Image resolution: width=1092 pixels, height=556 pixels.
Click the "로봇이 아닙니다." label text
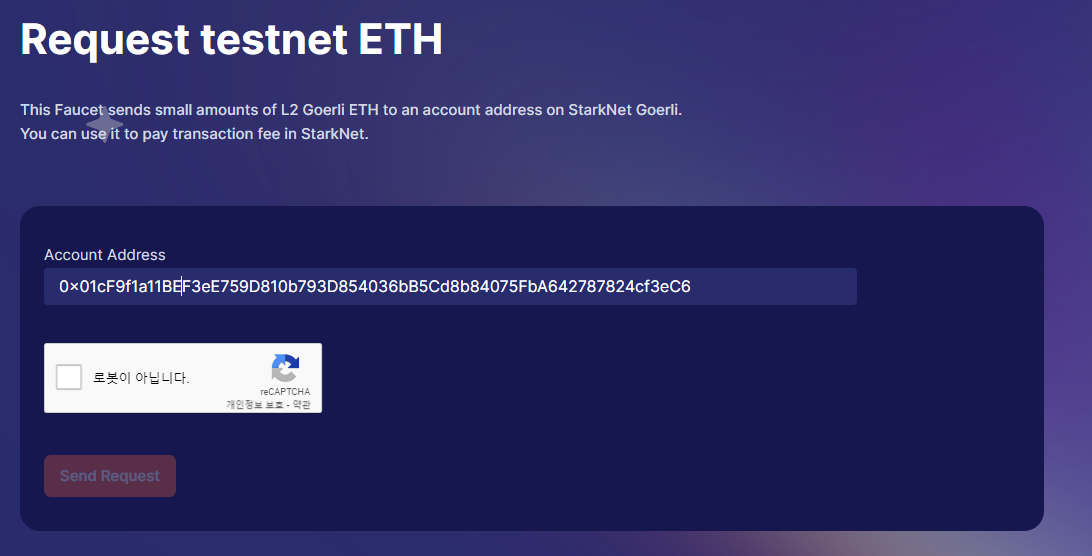tap(141, 378)
